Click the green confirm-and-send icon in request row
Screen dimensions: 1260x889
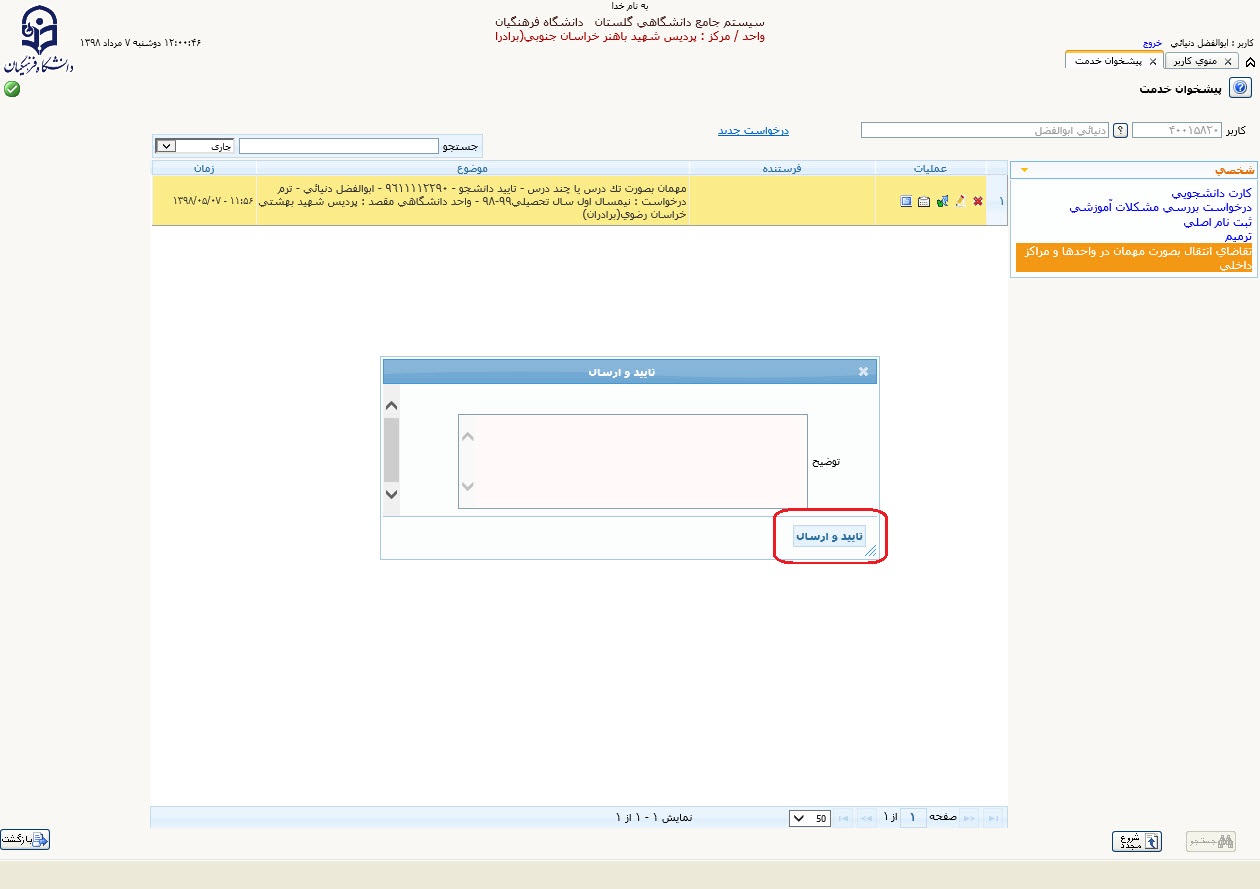(x=942, y=201)
